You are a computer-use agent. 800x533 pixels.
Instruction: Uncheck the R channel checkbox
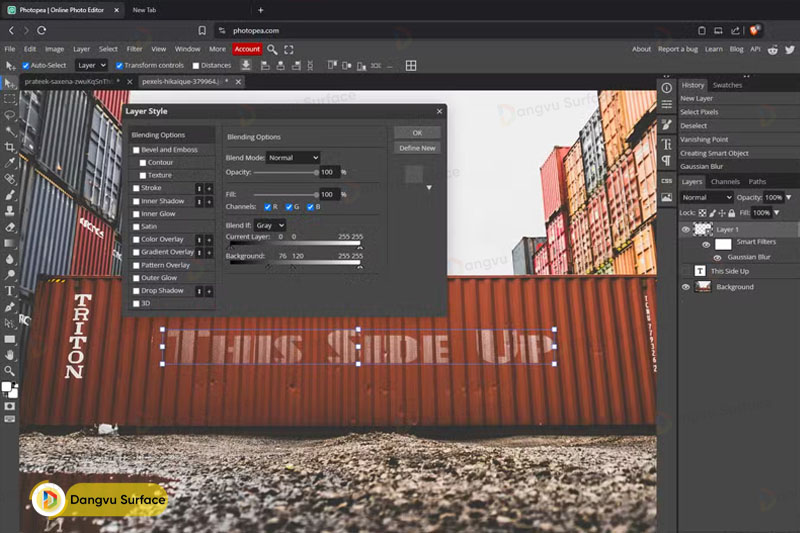[268, 207]
